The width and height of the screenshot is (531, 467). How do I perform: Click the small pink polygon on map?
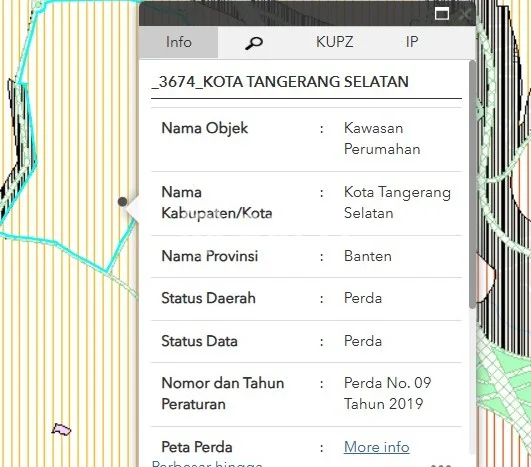coord(61,429)
